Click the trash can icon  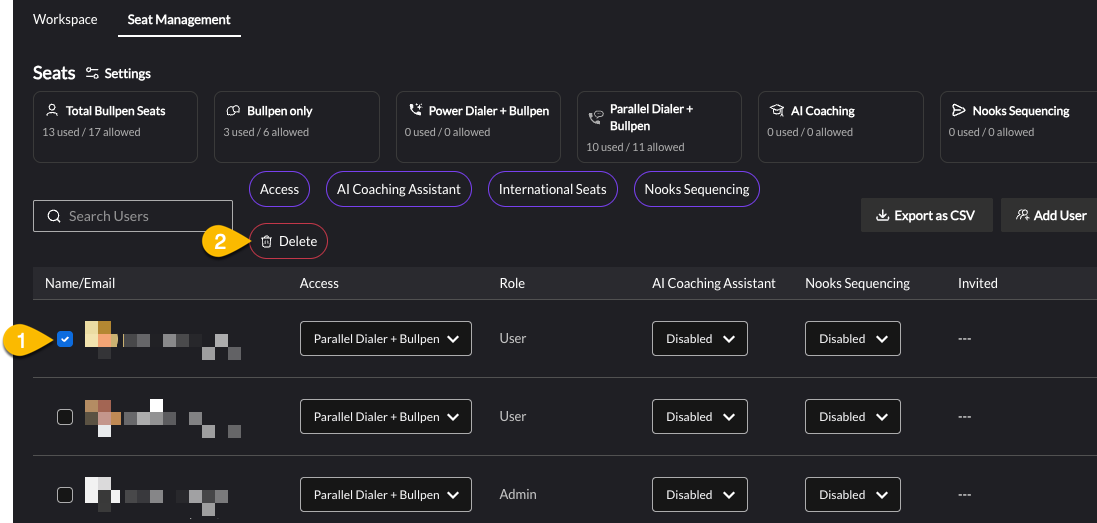[x=267, y=241]
